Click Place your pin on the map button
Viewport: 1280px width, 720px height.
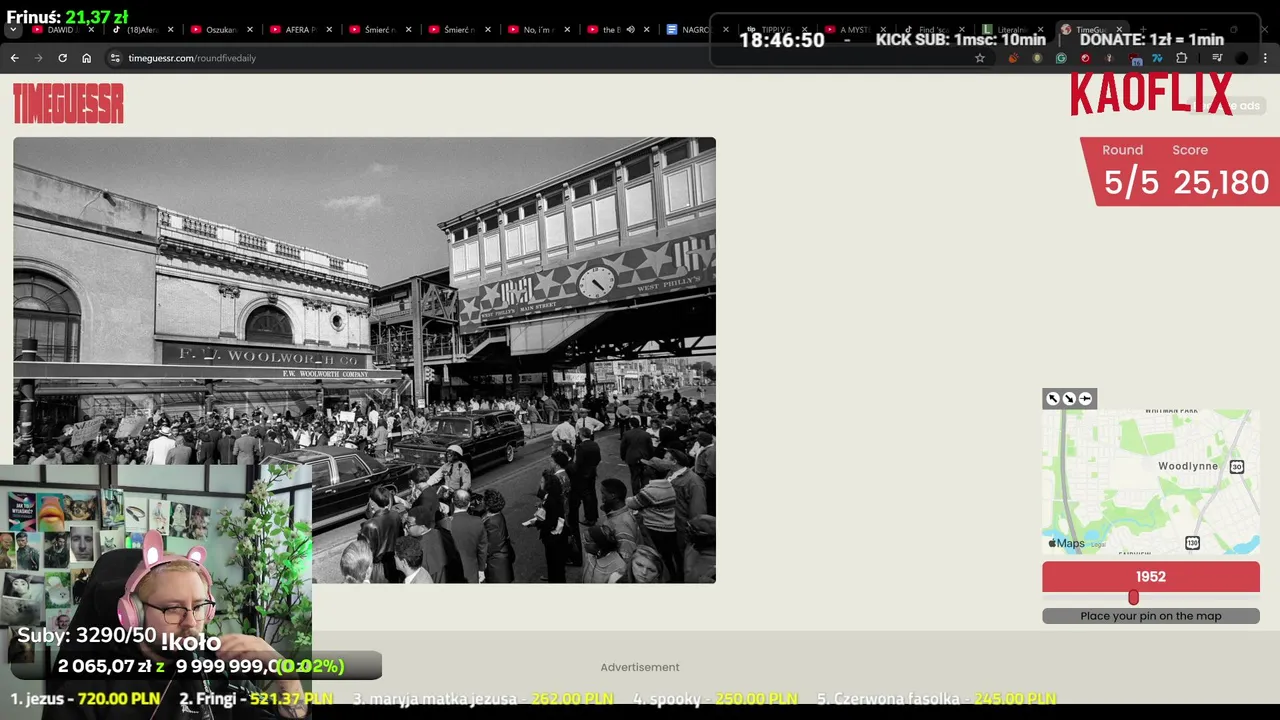click(1151, 616)
